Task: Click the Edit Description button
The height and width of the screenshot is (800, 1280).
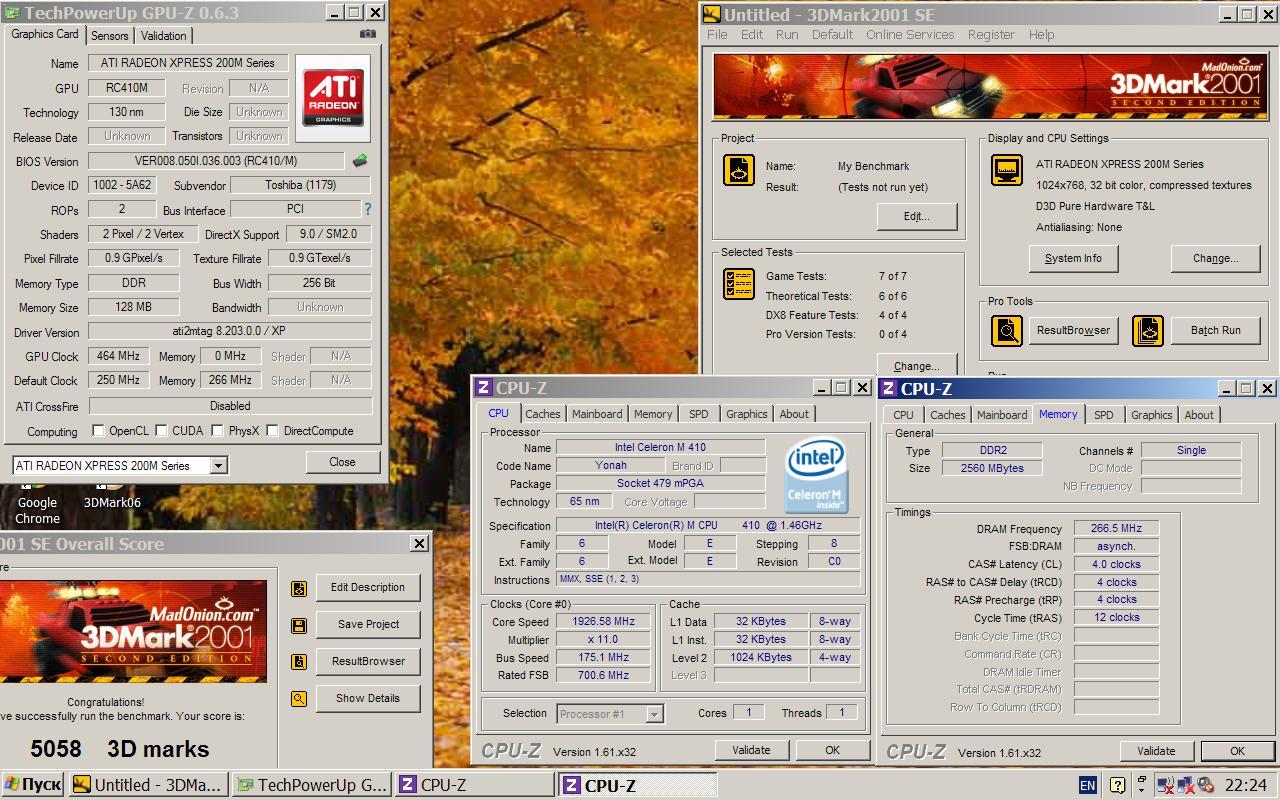Action: coord(368,587)
